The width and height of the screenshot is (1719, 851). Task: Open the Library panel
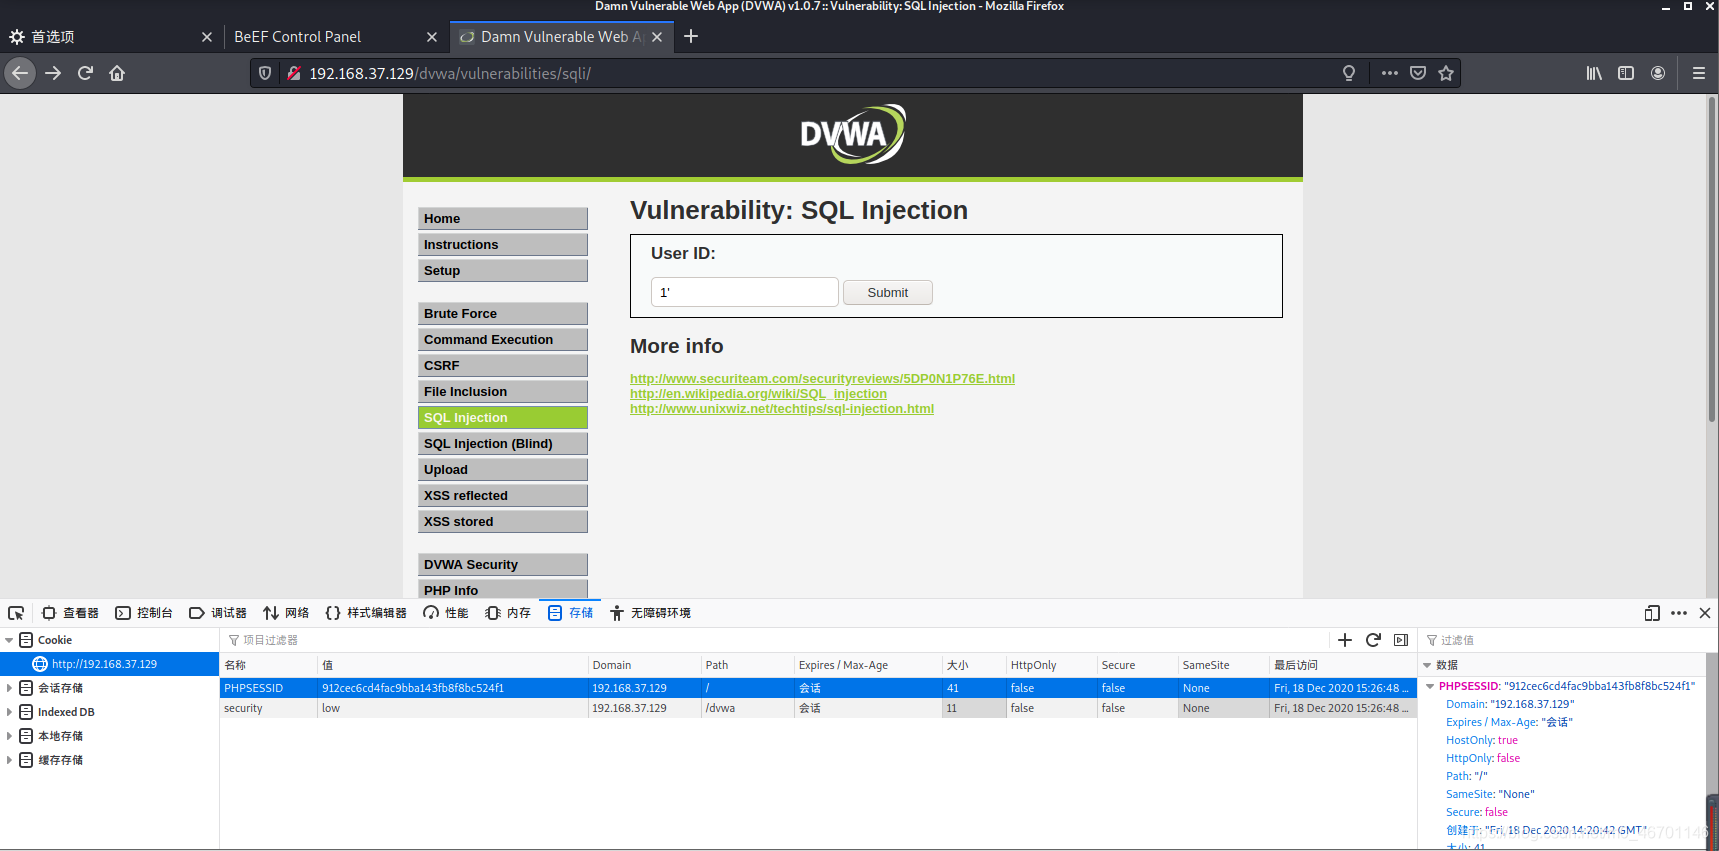[x=1594, y=73]
